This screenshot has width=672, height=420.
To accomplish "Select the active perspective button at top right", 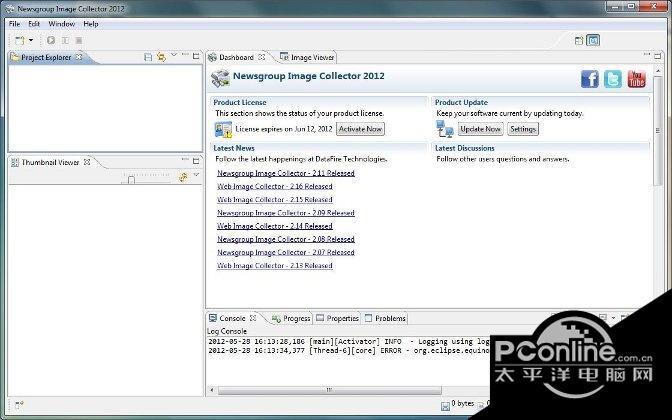I will click(x=593, y=40).
